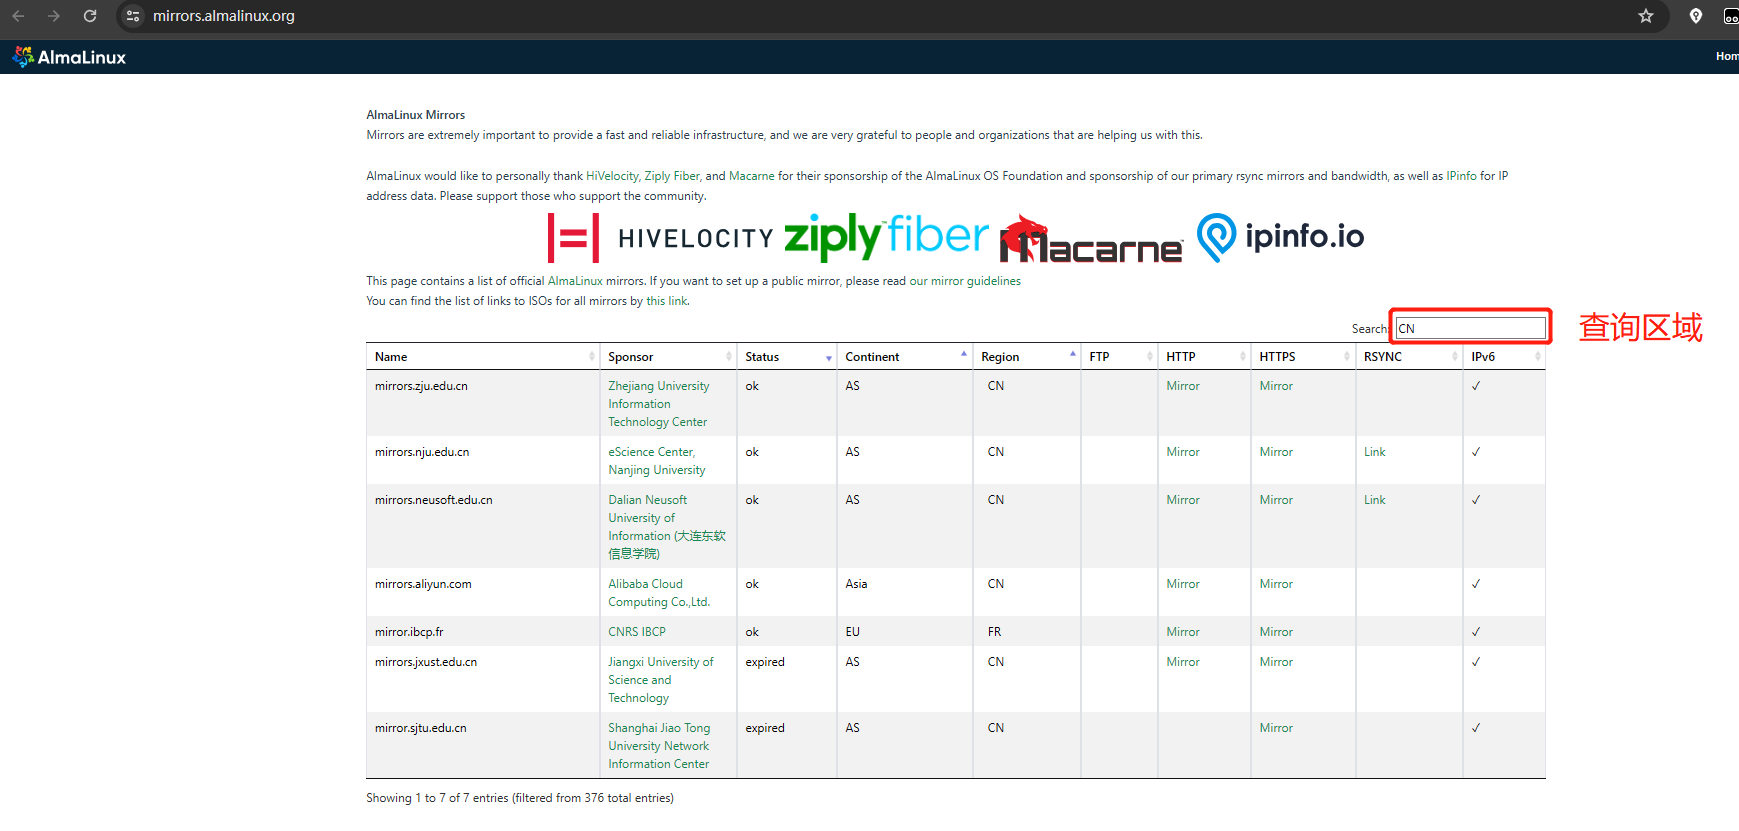Sort table by HTTPS column
Viewport: 1739px width, 831px height.
pyautogui.click(x=1303, y=357)
